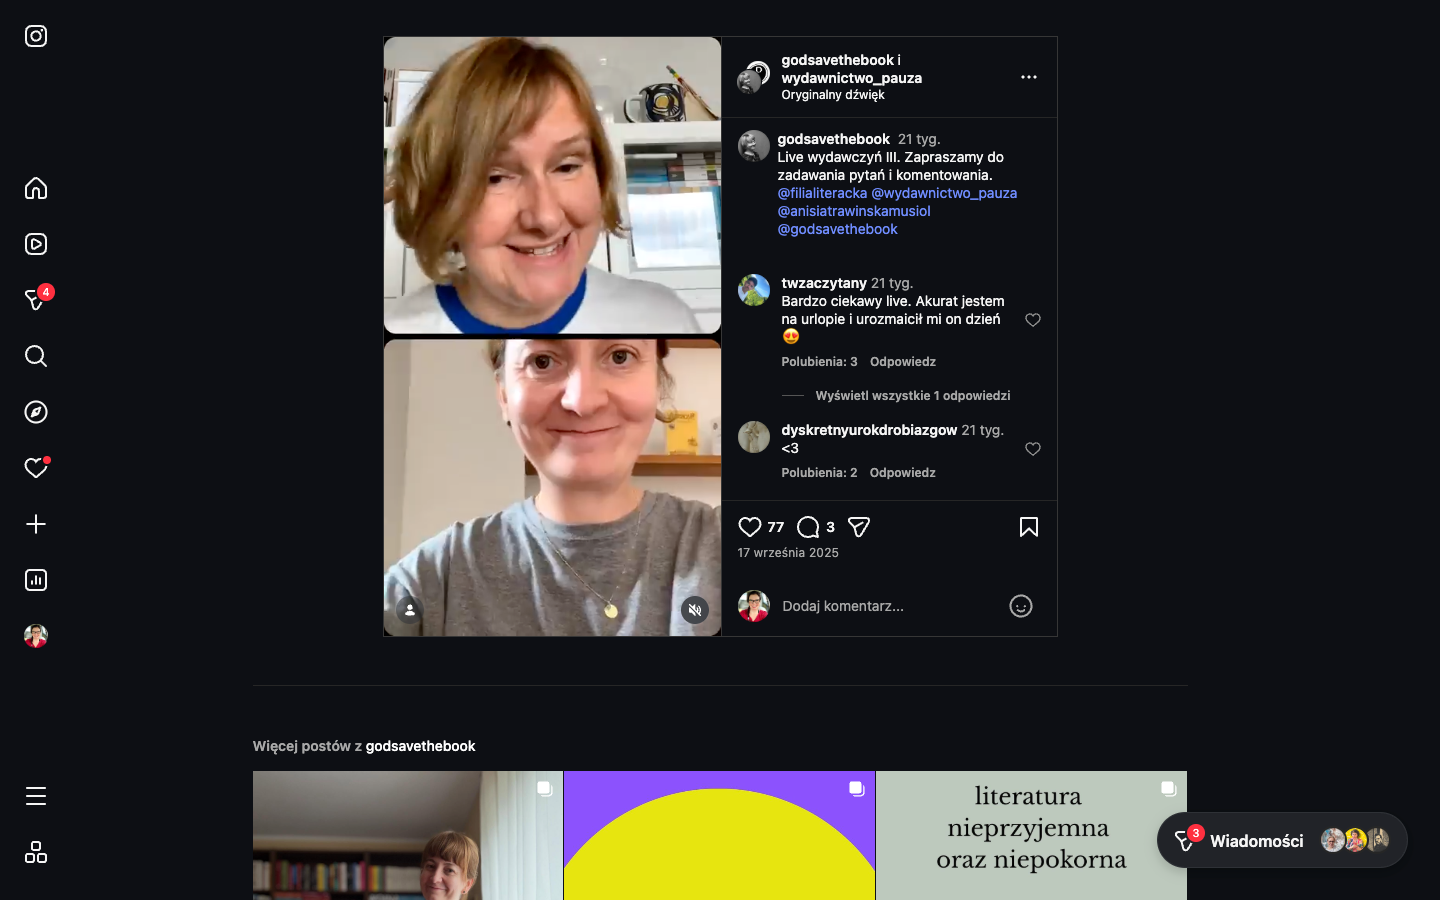Unmute the video sound

click(x=695, y=610)
